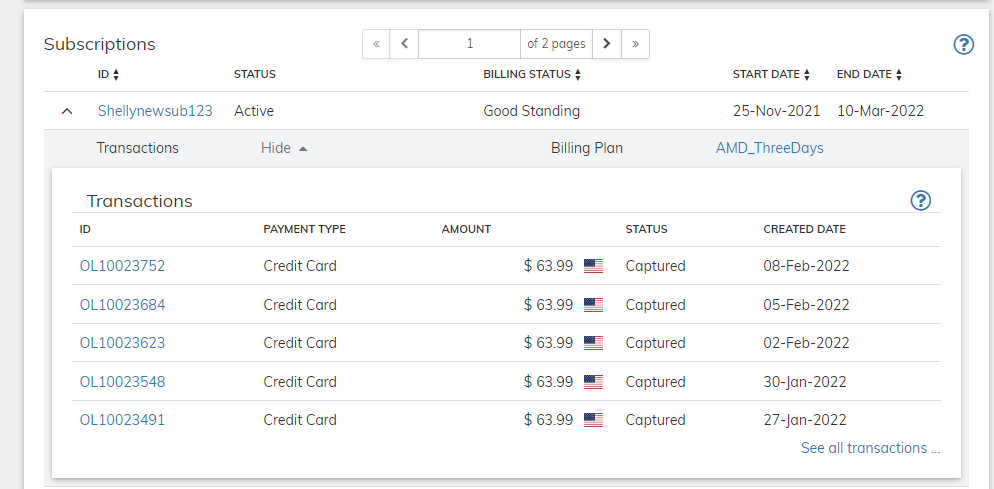This screenshot has height=489, width=994.
Task: Click created date 02-Feb-2022
Action: click(806, 343)
